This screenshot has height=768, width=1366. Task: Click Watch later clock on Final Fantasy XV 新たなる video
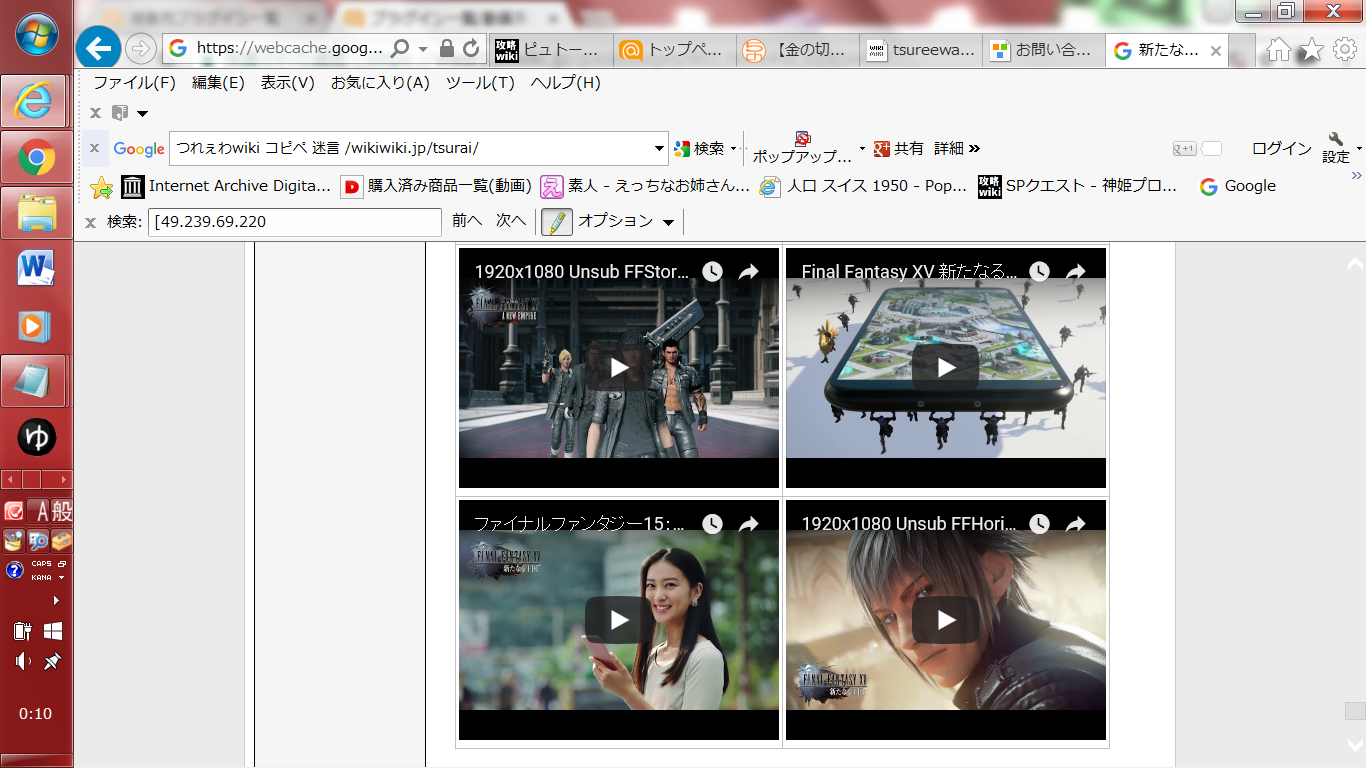pyautogui.click(x=1039, y=271)
